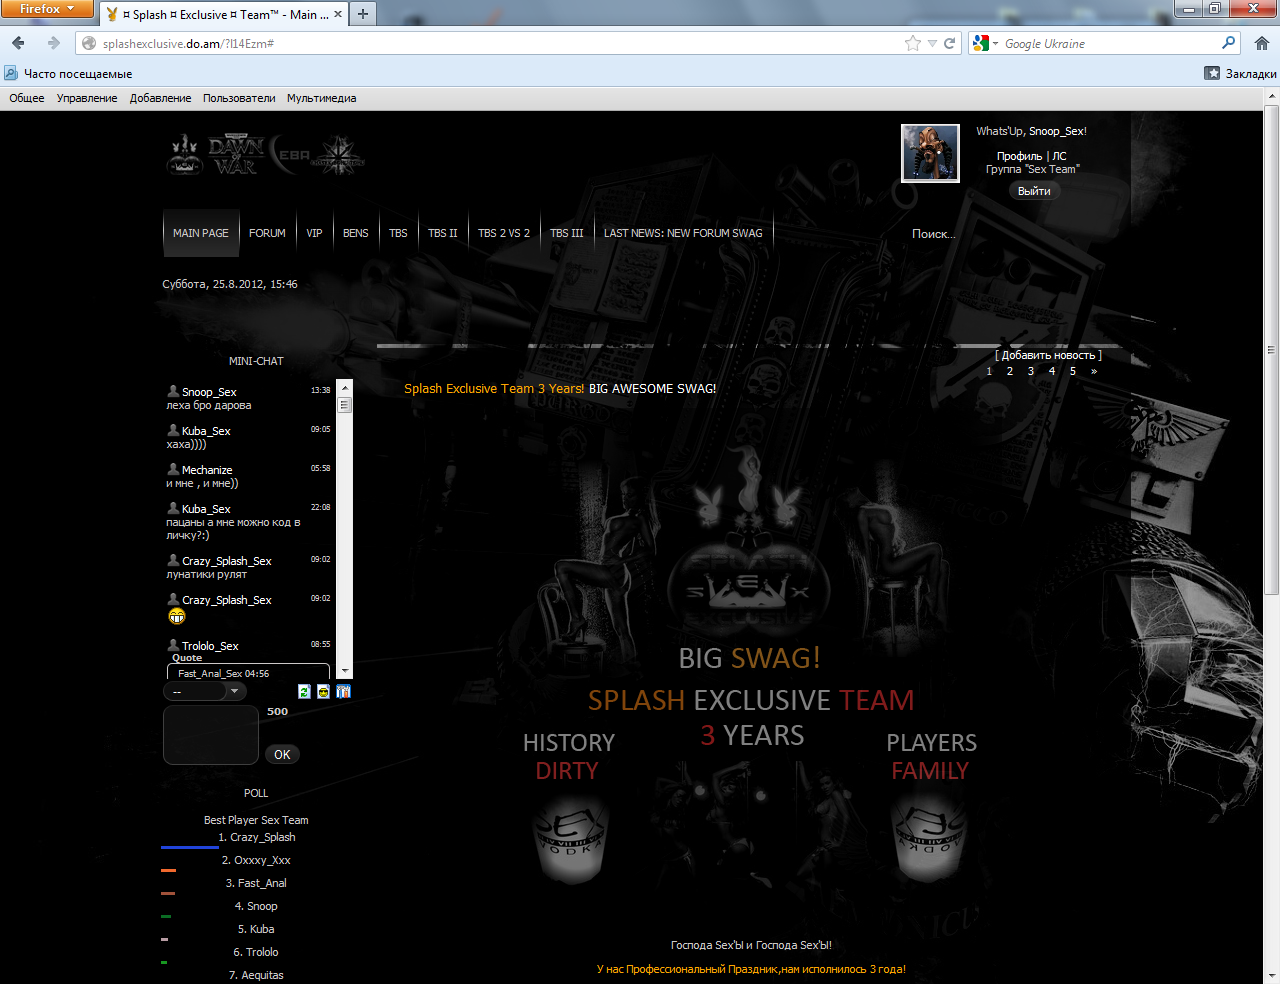Click the mini-chat vertical scrollbar

(345, 530)
